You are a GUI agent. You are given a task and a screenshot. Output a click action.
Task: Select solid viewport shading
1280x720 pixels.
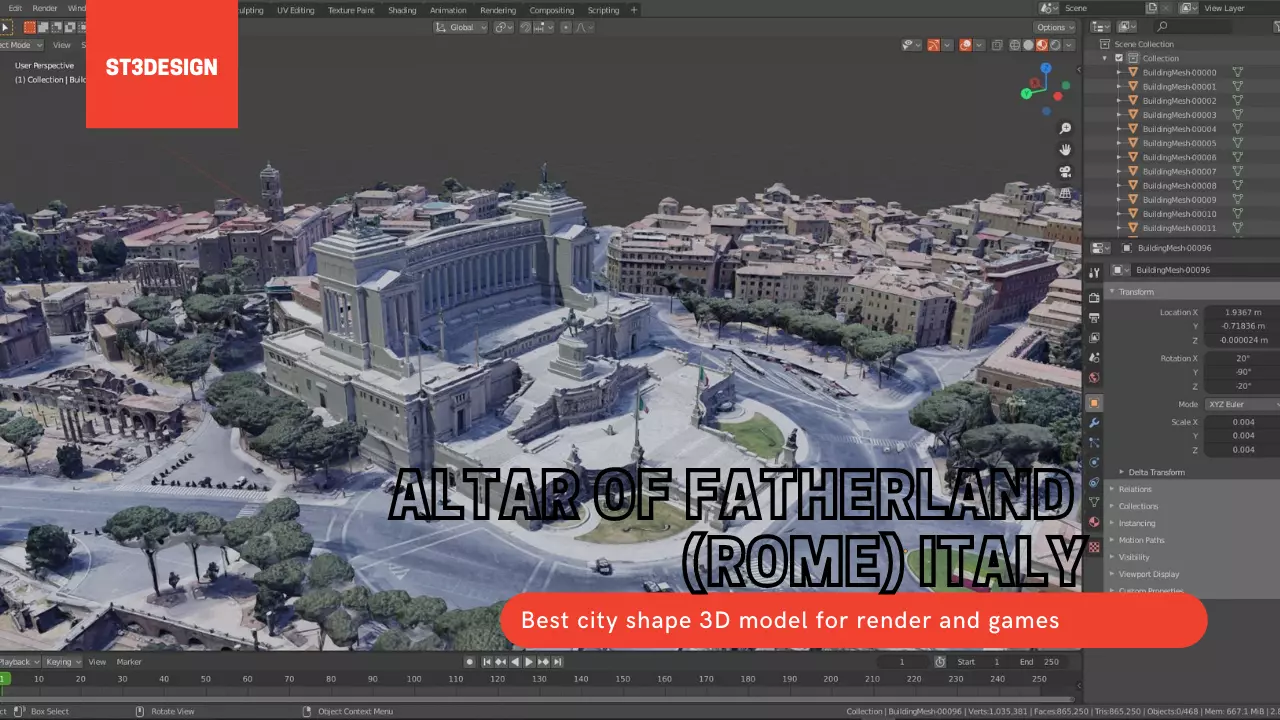tap(1028, 45)
